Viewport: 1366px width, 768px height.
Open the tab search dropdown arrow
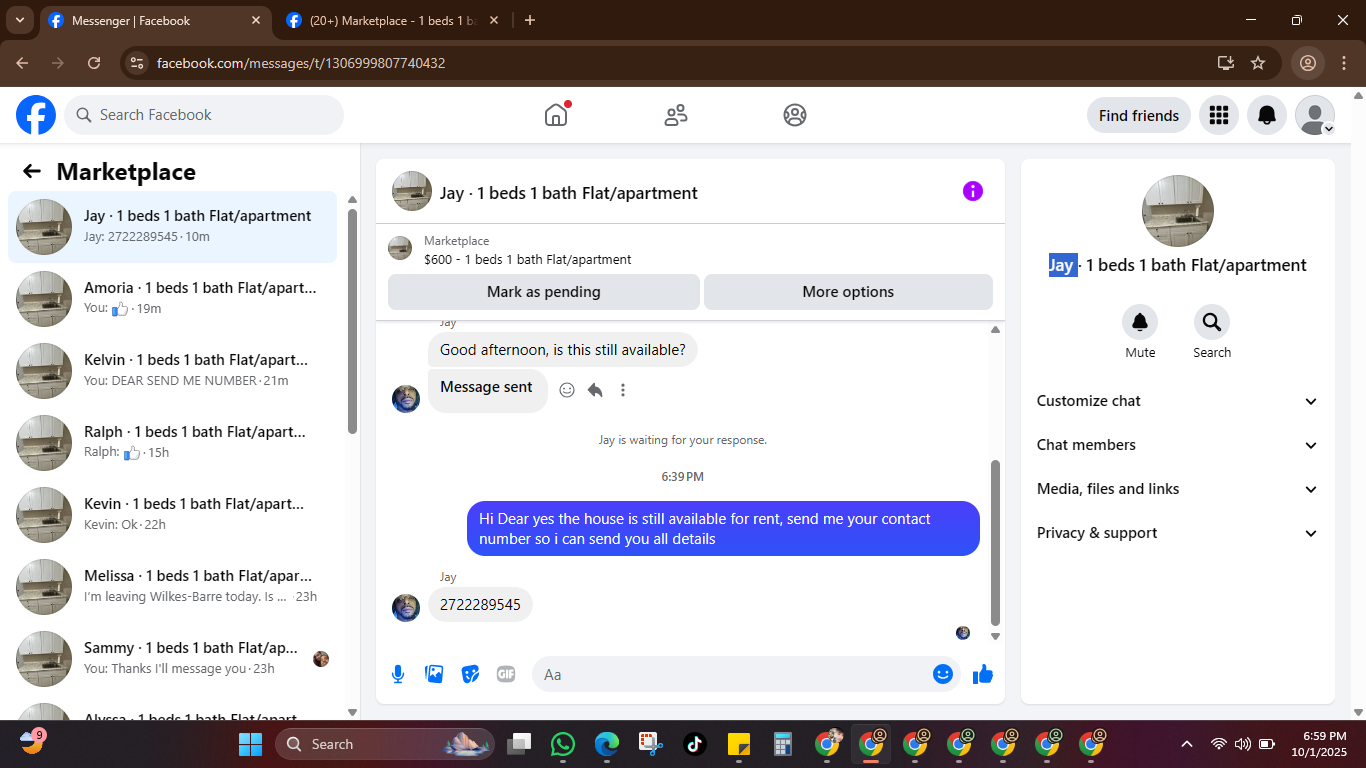[19, 20]
